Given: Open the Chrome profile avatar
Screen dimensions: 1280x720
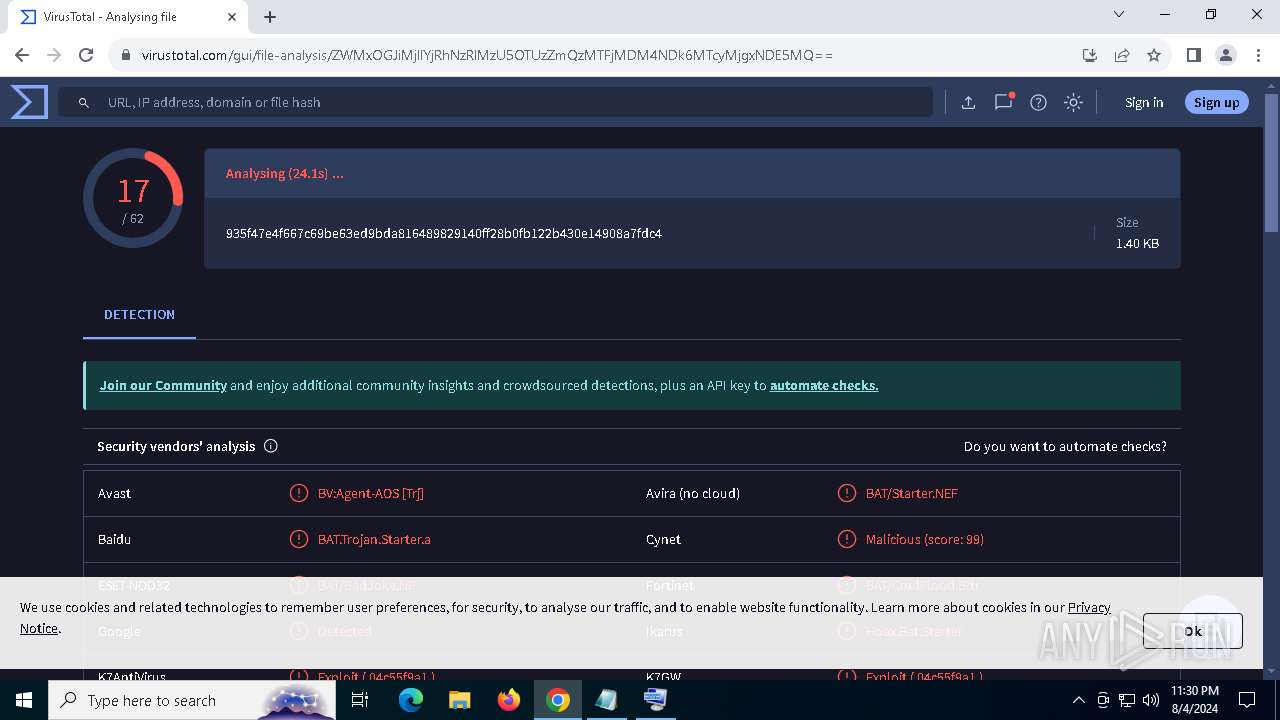Looking at the screenshot, I should [x=1226, y=55].
